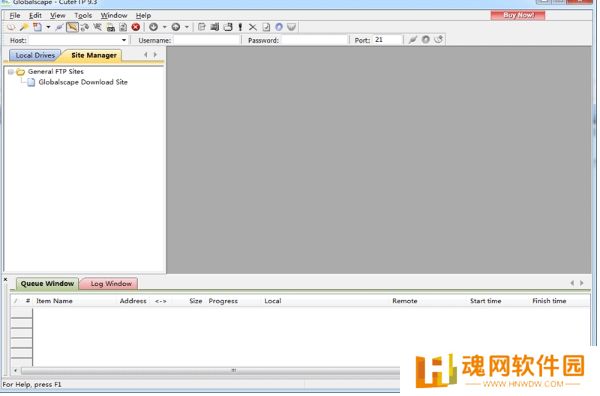Click the printer icon in the toolbar

[111, 27]
